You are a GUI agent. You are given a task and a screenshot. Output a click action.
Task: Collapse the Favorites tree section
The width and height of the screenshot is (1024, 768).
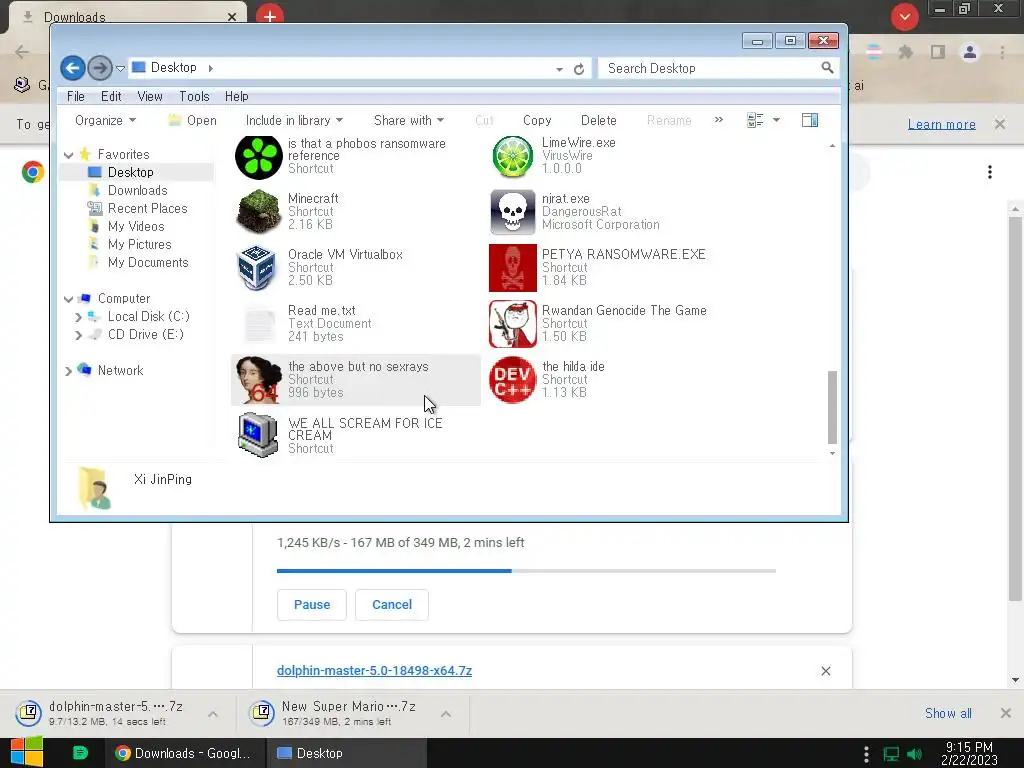click(x=69, y=155)
